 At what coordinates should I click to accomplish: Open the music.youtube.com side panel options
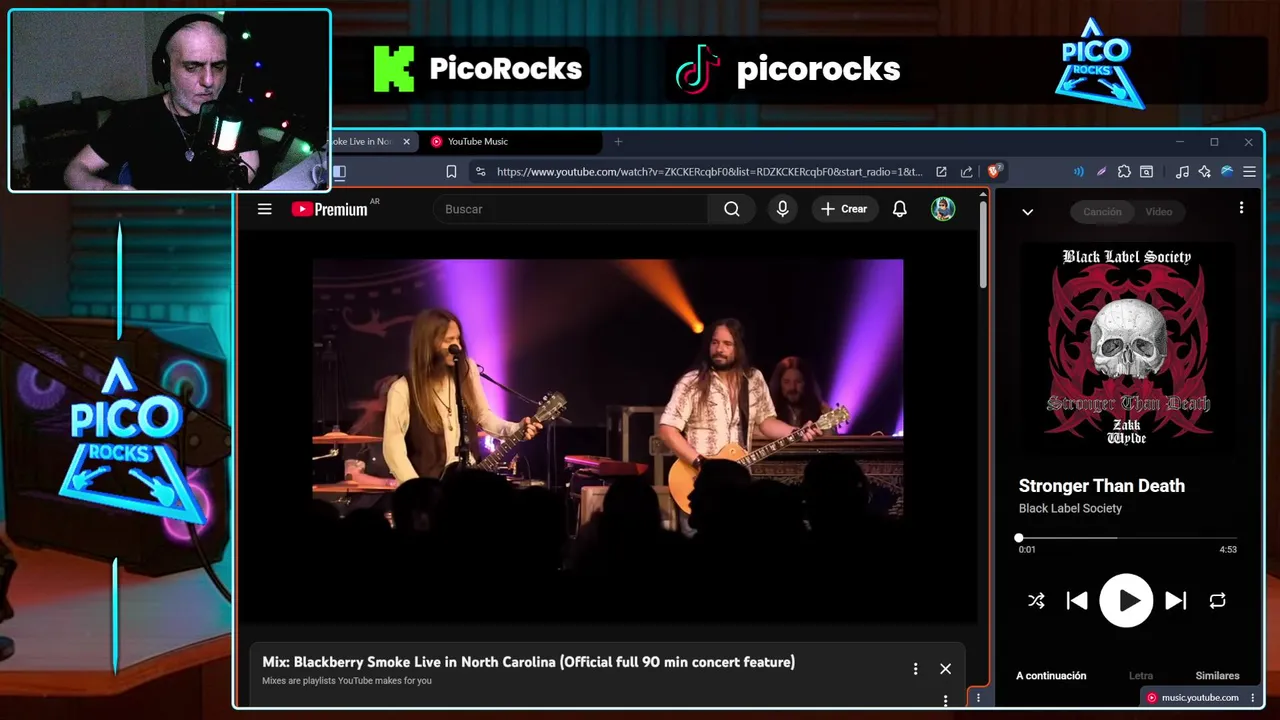pos(1253,698)
